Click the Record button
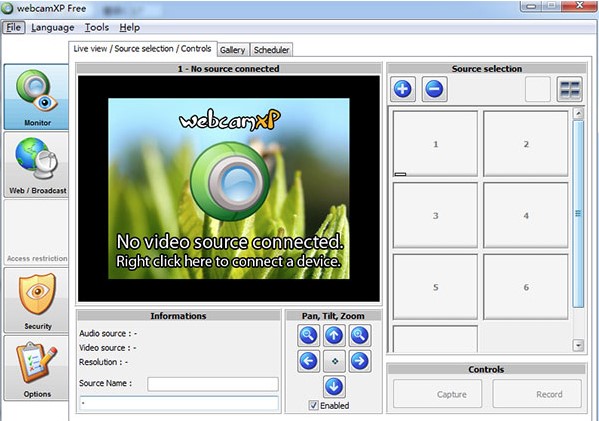Viewport: 599px width, 421px height. (x=537, y=394)
